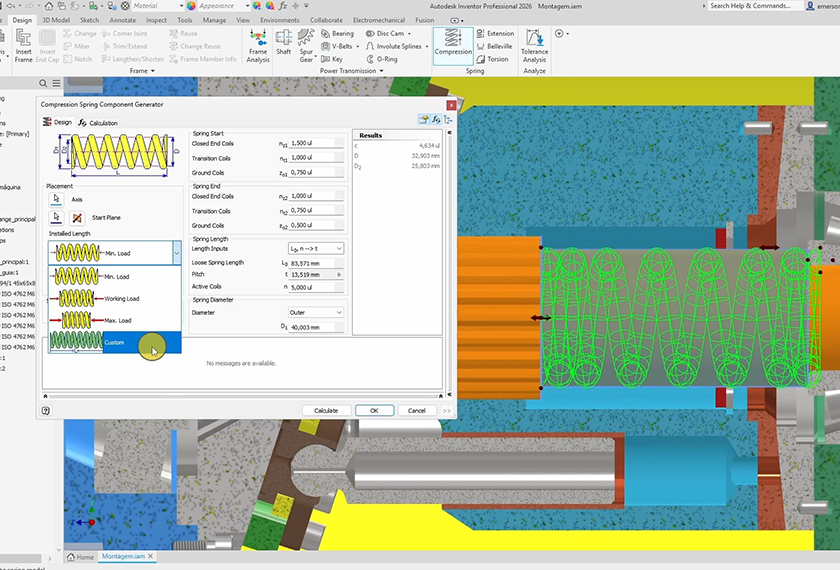Toggle the Start Plane flip icon
The width and height of the screenshot is (840, 570).
click(x=78, y=217)
